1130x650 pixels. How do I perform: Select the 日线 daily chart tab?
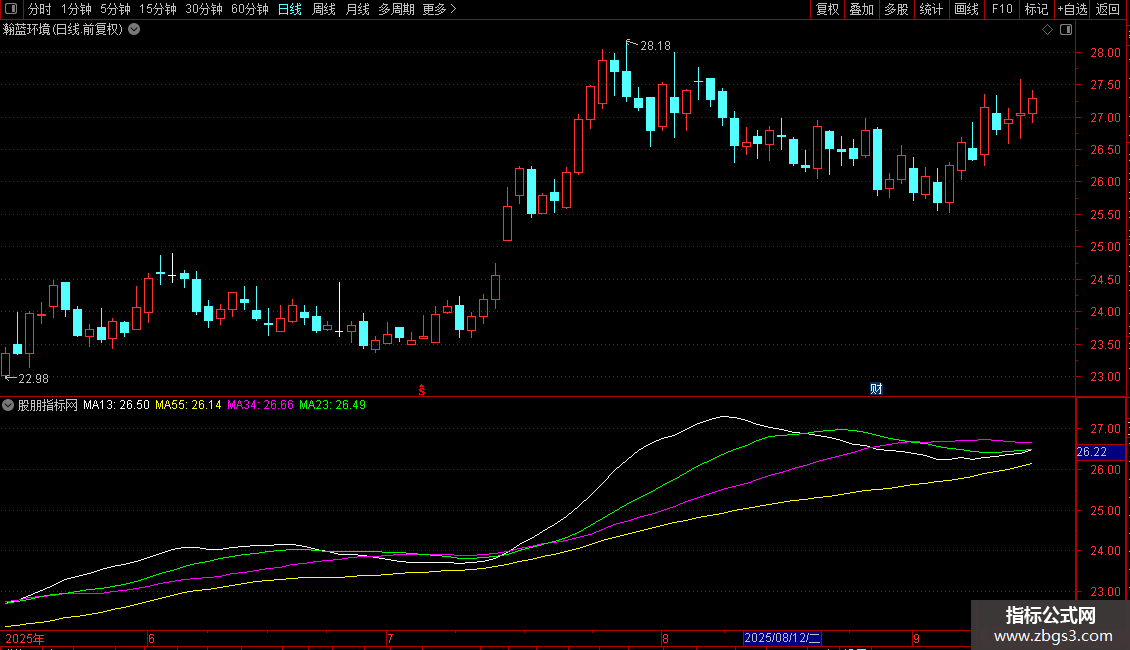click(x=290, y=9)
